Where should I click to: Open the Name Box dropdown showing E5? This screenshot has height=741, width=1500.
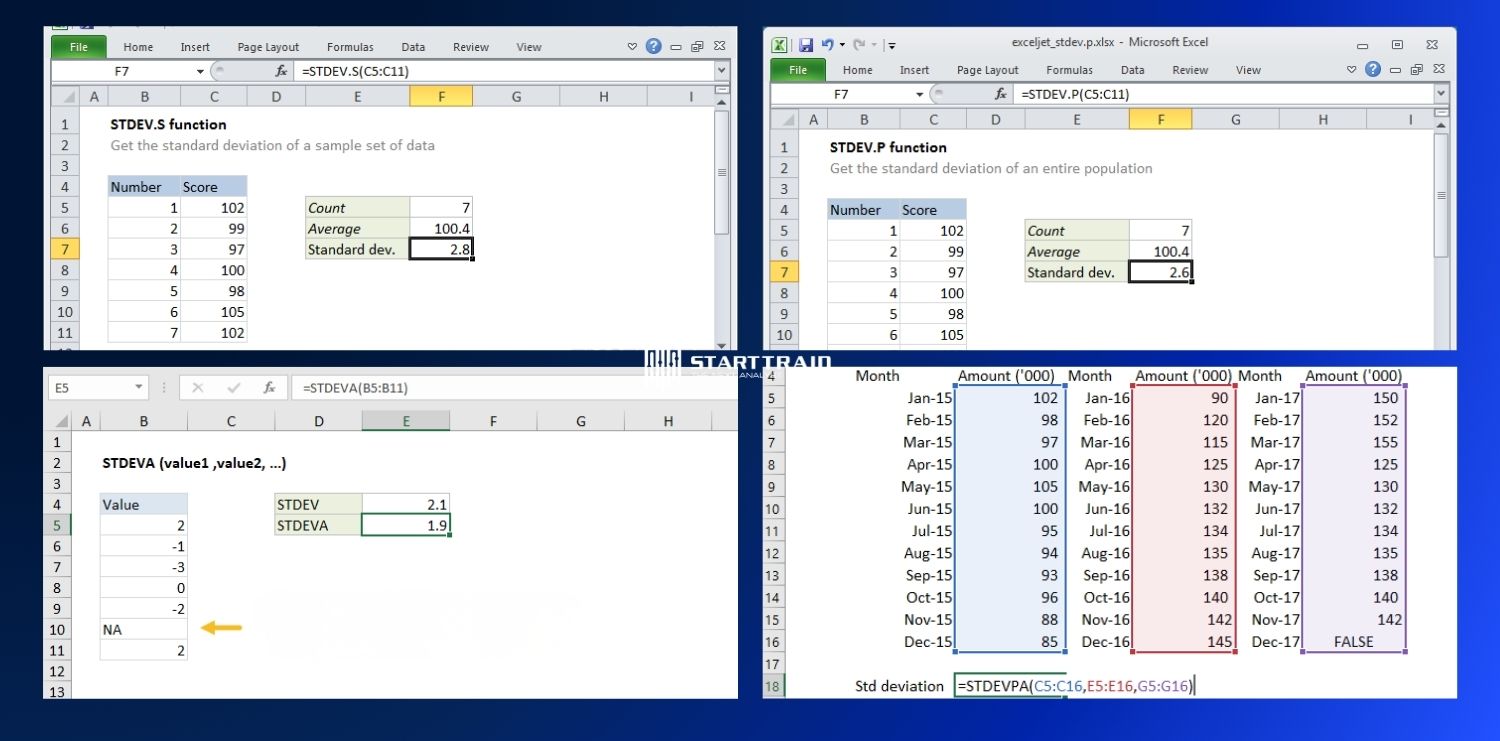pyautogui.click(x=138, y=388)
